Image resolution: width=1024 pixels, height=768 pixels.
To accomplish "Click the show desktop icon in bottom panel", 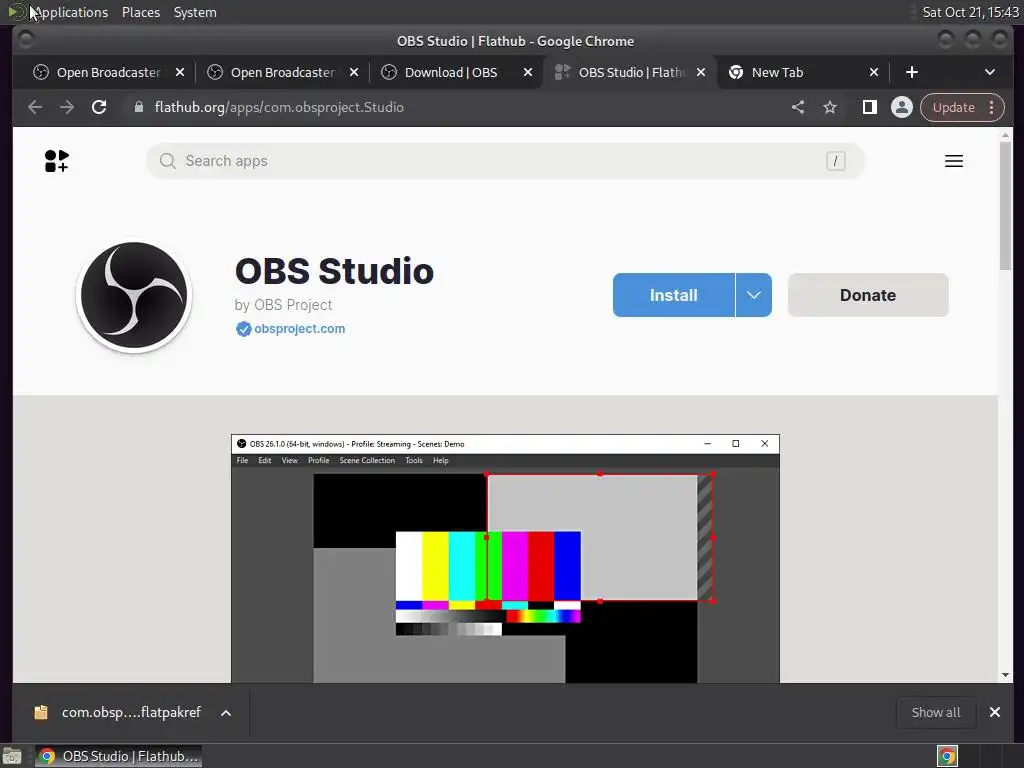I will (x=12, y=756).
